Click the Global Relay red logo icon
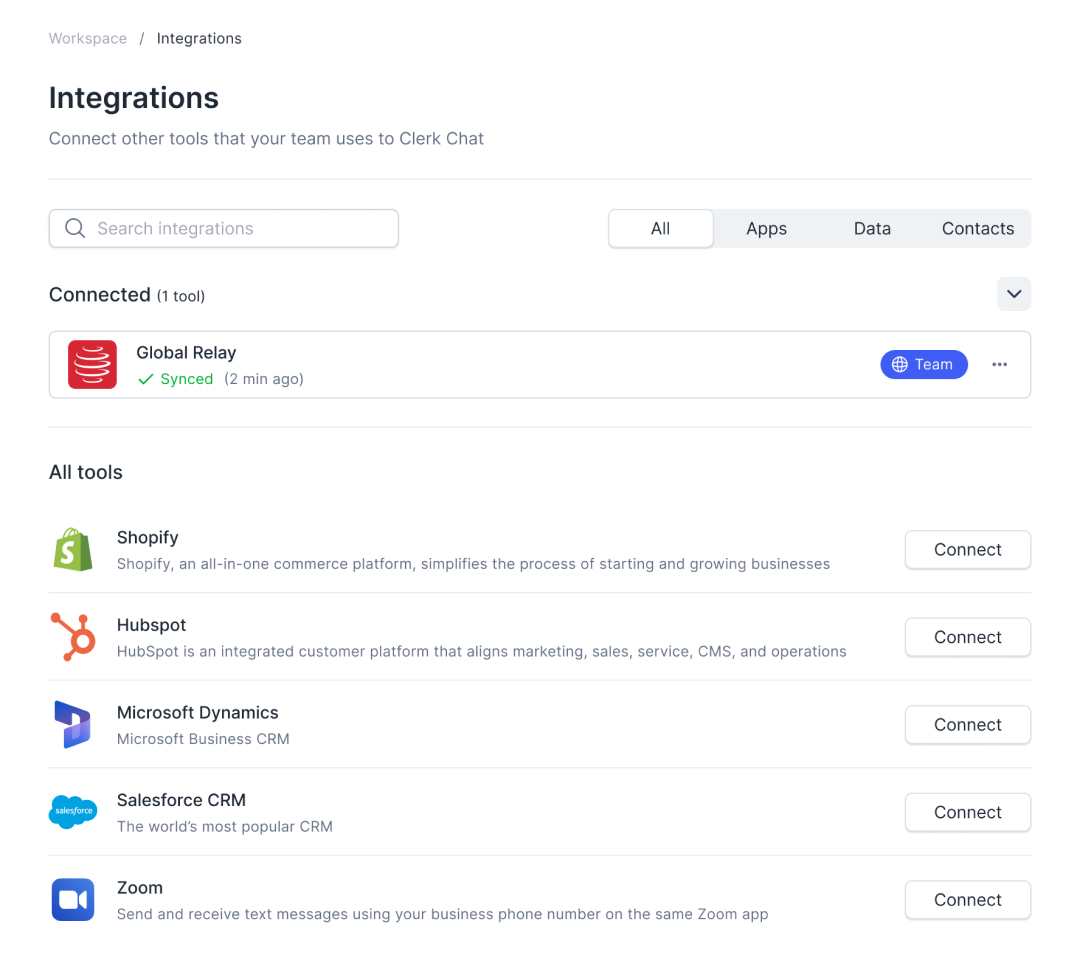 click(x=92, y=364)
